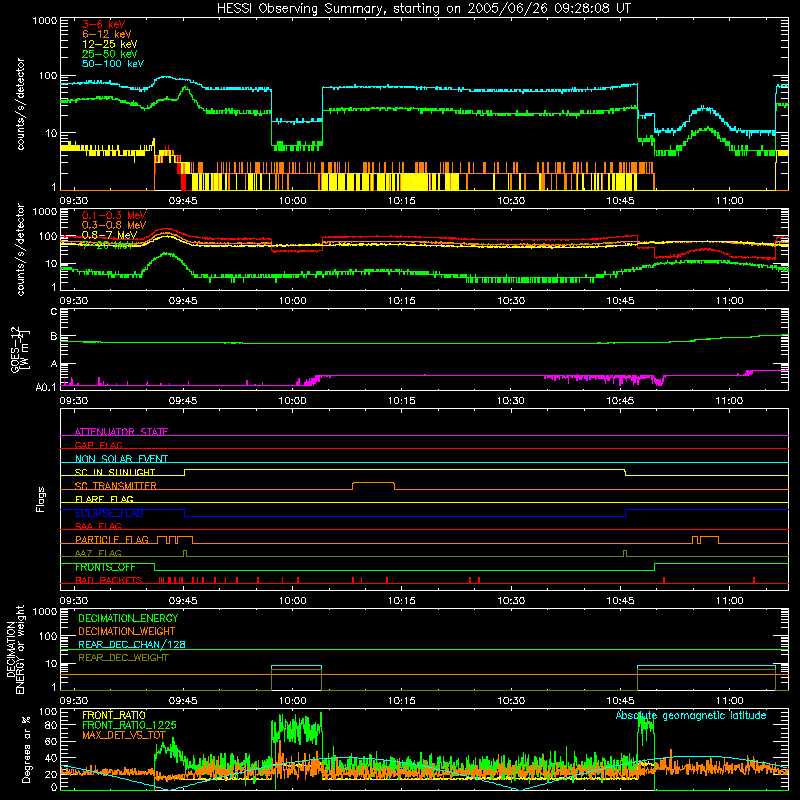Click the 11:00 tick under the GOES panel
Screen dimensions: 800x800
pyautogui.click(x=729, y=401)
